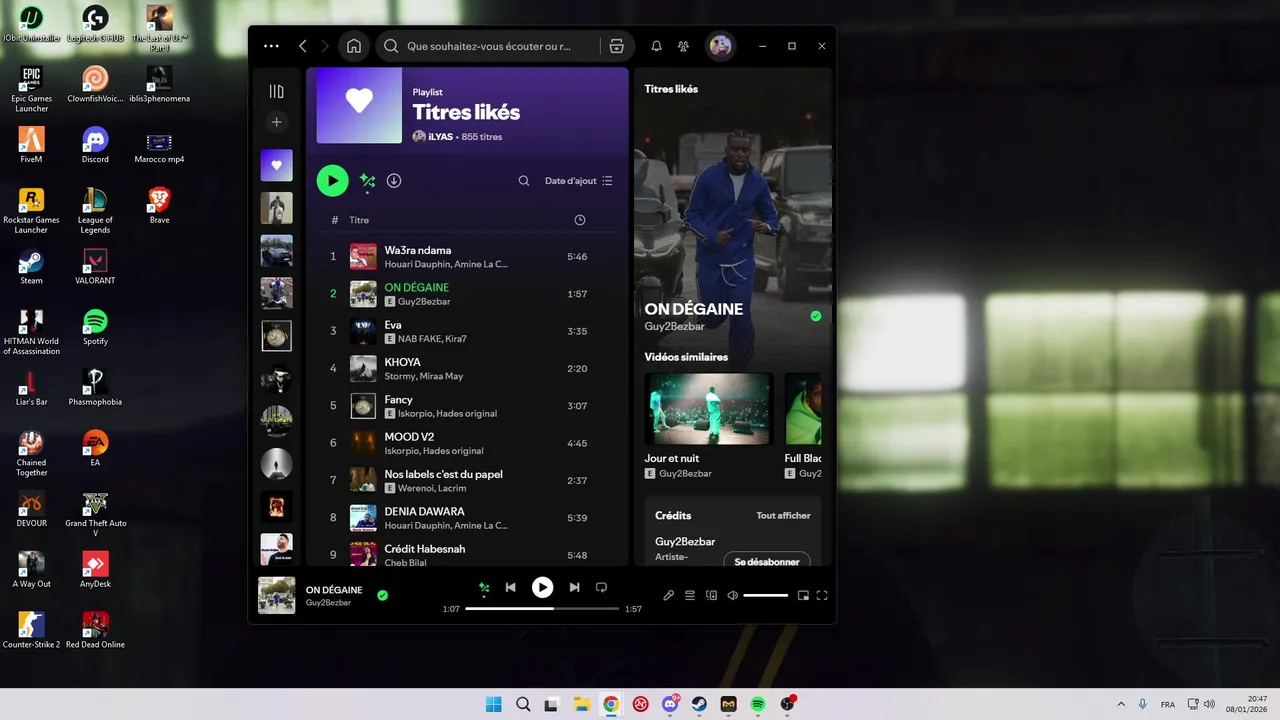Open Windows Start menu
The image size is (1280, 720).
[x=493, y=704]
